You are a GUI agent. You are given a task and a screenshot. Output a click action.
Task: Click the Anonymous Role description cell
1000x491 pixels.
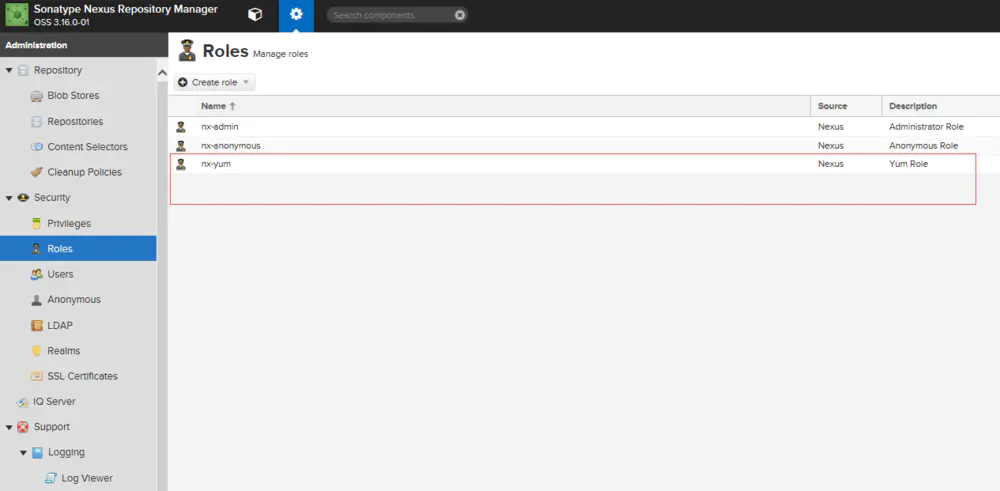click(923, 145)
